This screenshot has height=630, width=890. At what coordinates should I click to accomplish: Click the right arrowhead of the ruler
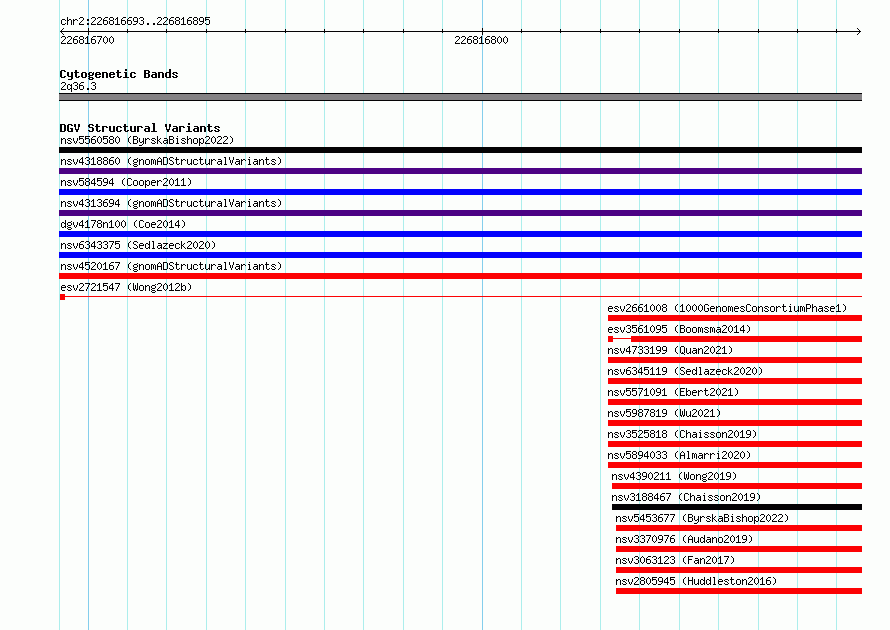pos(859,31)
